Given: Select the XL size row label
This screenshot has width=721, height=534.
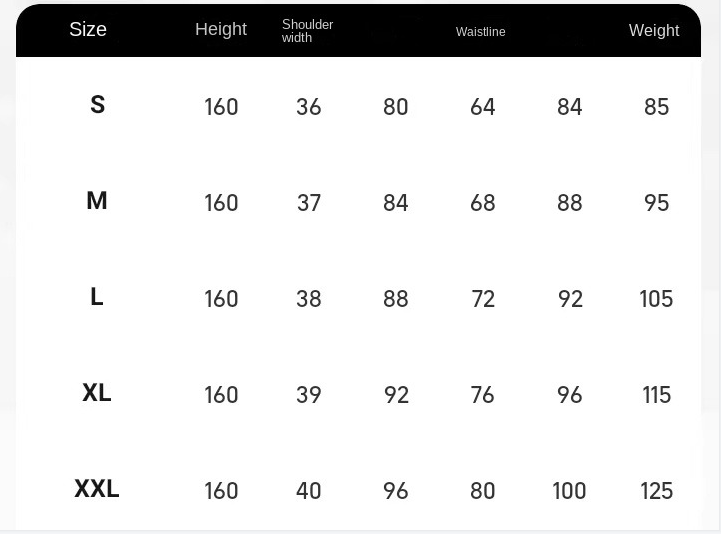Looking at the screenshot, I should tap(97, 393).
